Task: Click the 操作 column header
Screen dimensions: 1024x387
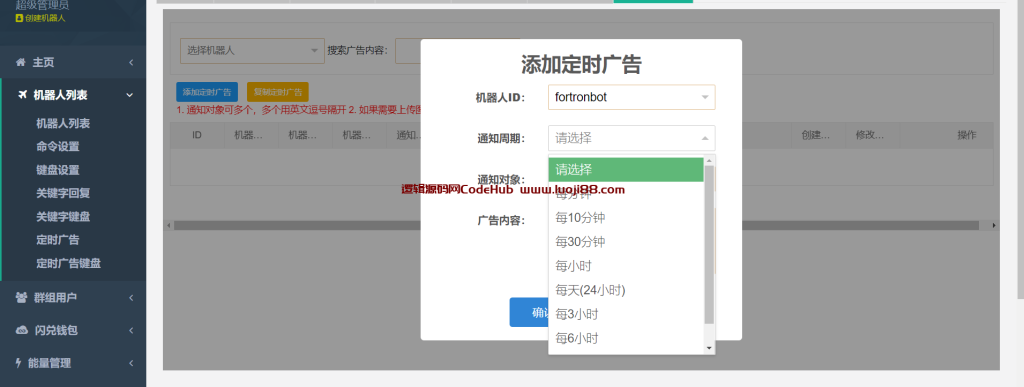Action: [967, 135]
